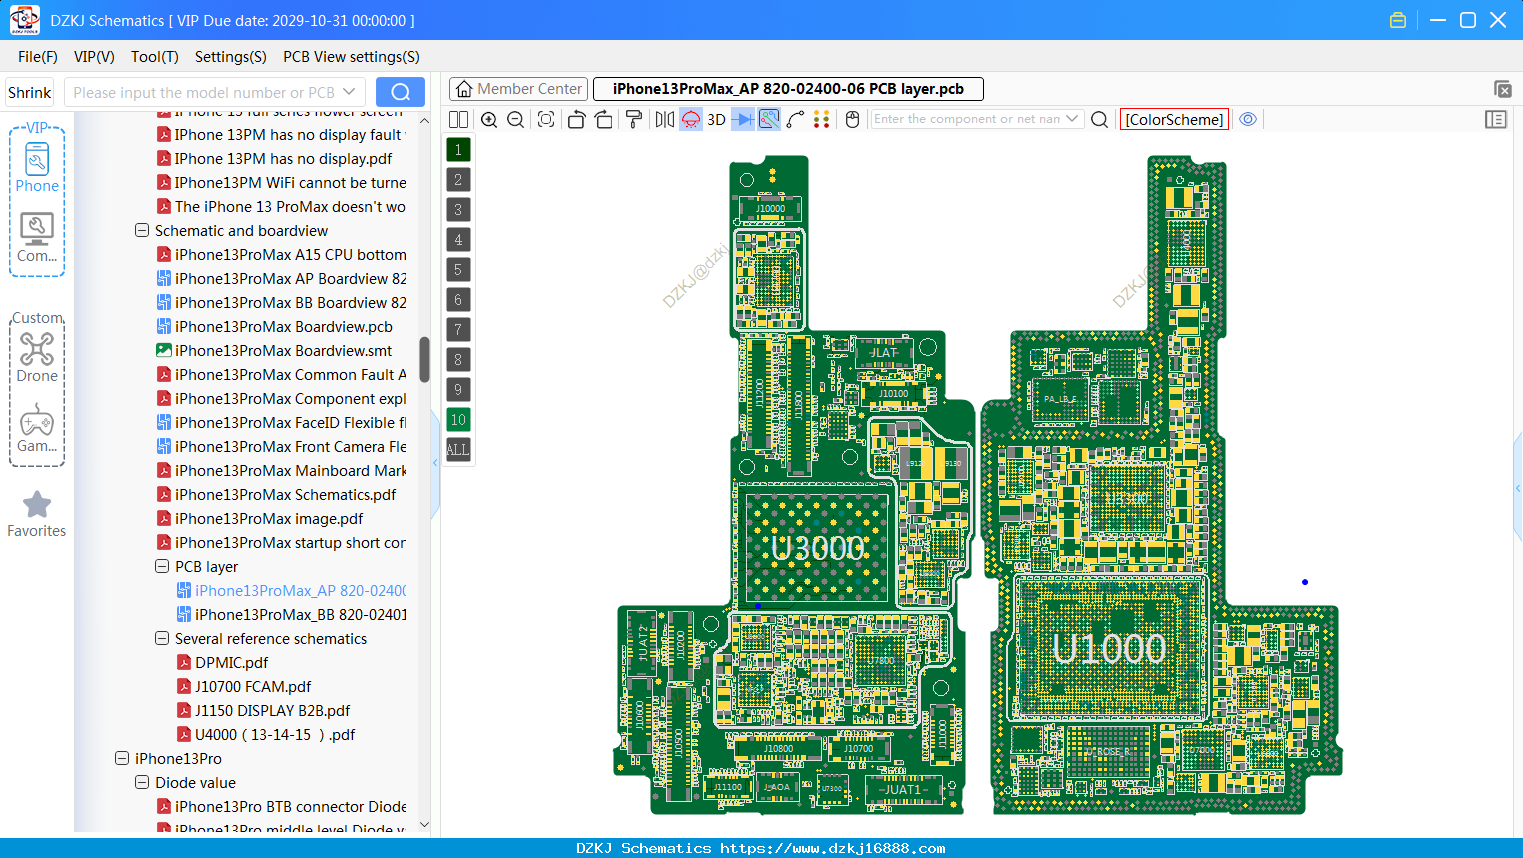Click the window list icon
This screenshot has width=1523, height=858.
tap(1502, 89)
